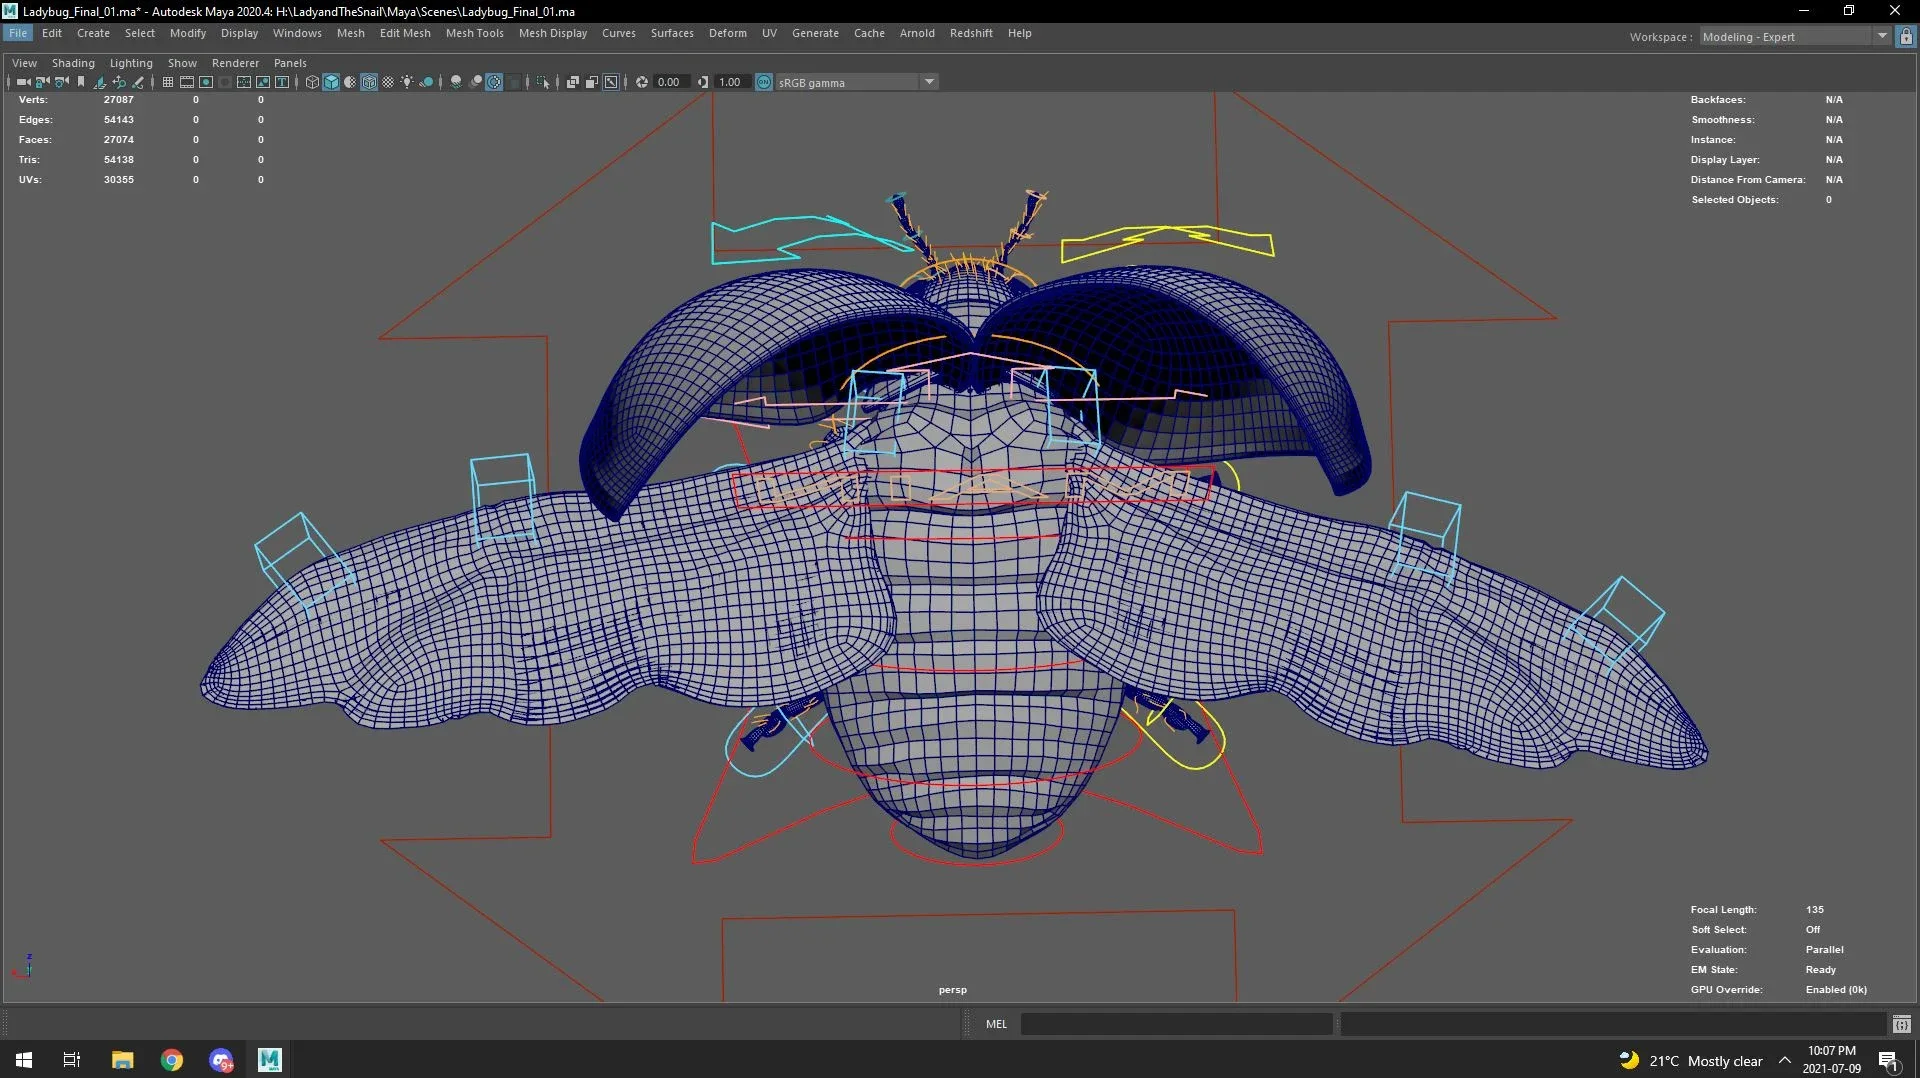Viewport: 1920px width, 1078px height.
Task: Toggle the Film Gate icon
Action: tap(187, 82)
